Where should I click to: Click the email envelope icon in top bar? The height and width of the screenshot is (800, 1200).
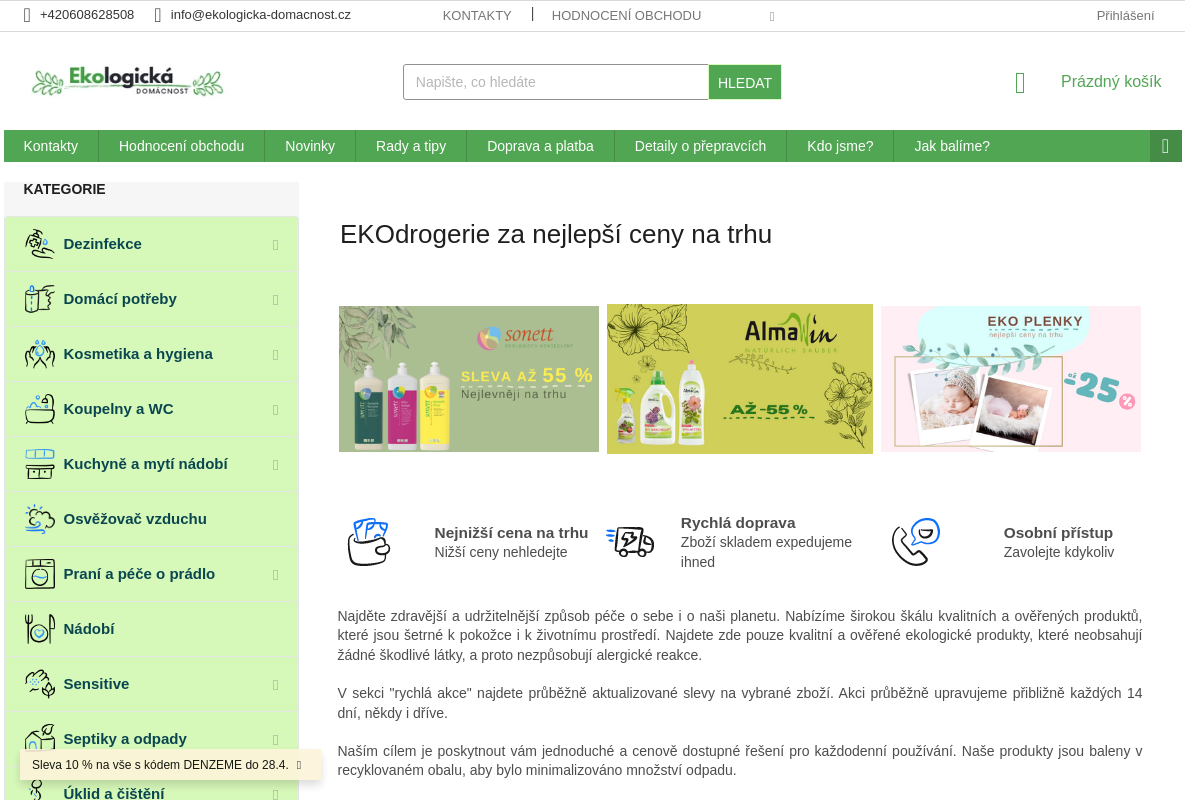click(x=158, y=15)
